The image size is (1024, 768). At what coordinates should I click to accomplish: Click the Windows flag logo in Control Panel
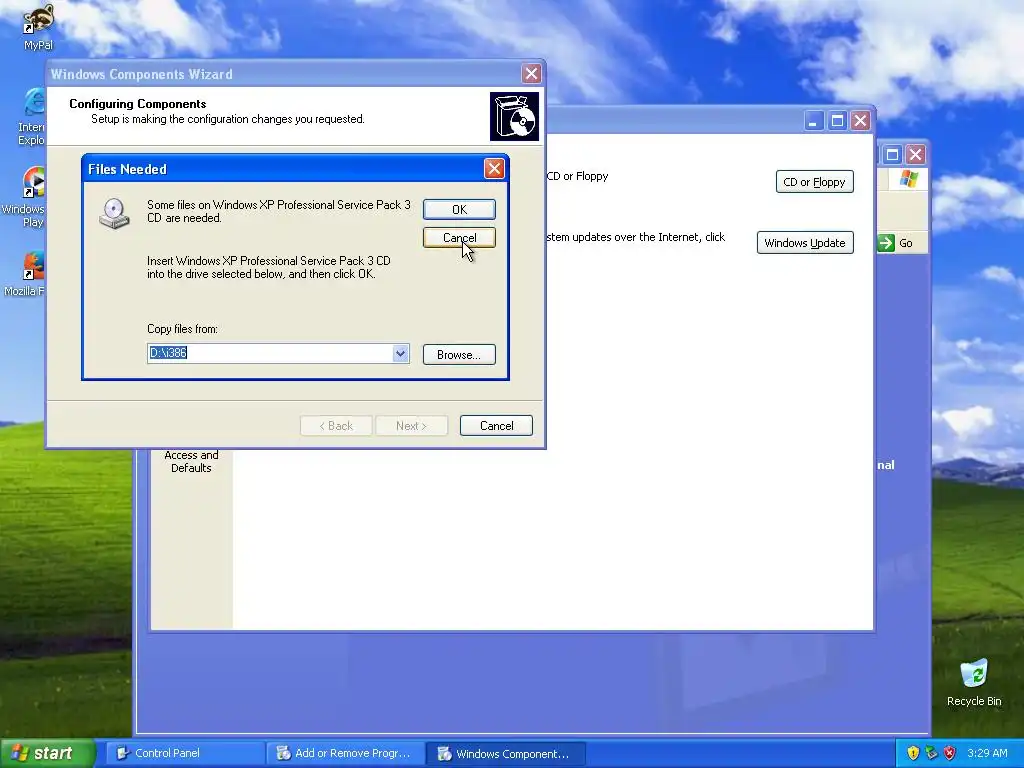908,179
